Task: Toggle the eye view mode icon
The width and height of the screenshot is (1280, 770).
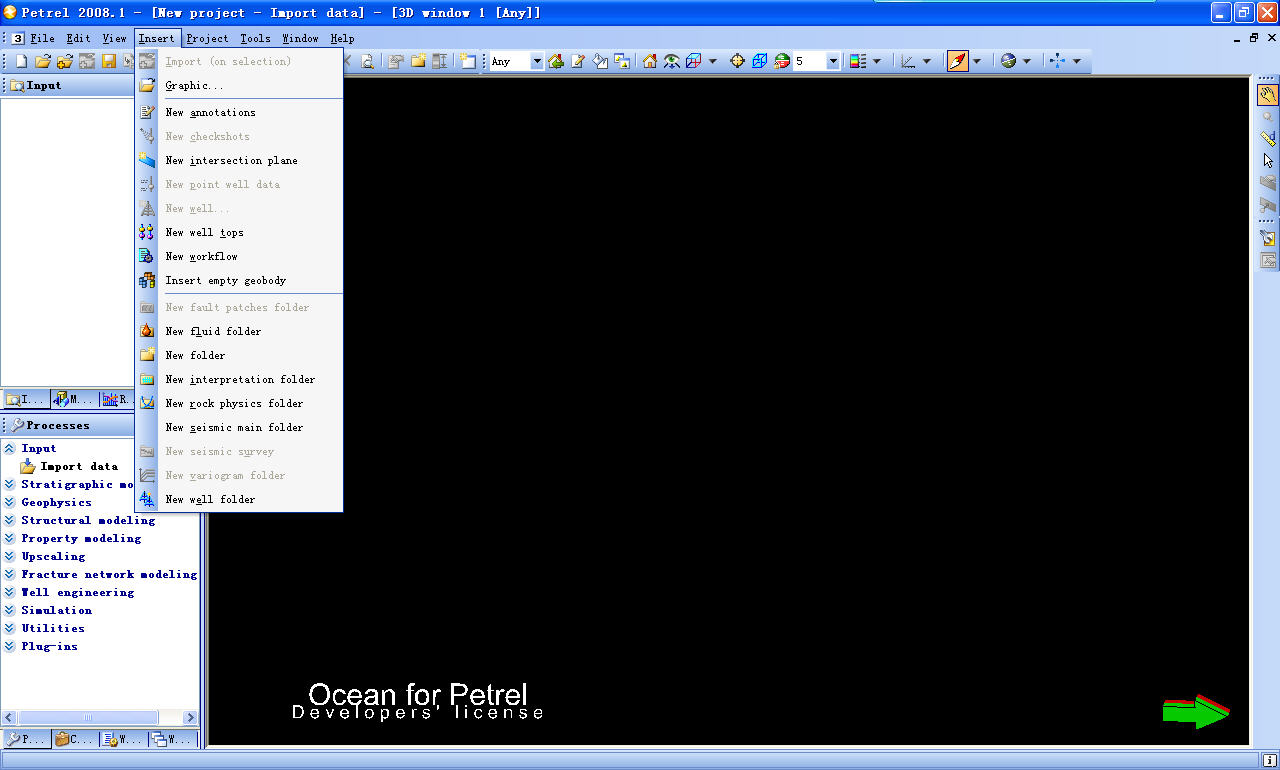Action: (672, 62)
